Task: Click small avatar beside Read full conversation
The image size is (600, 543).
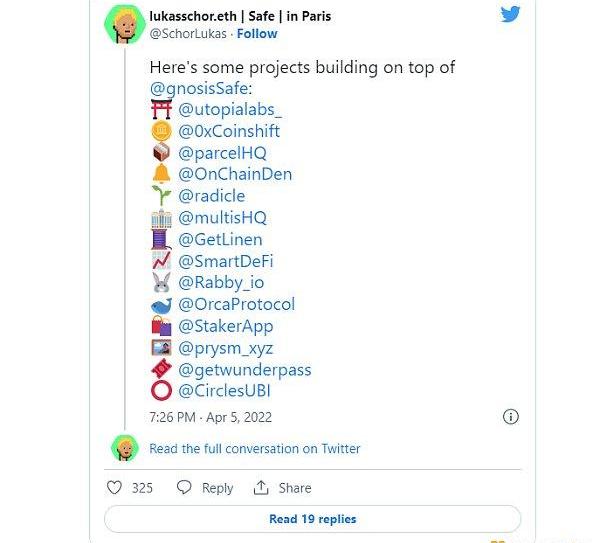Action: pos(124,448)
